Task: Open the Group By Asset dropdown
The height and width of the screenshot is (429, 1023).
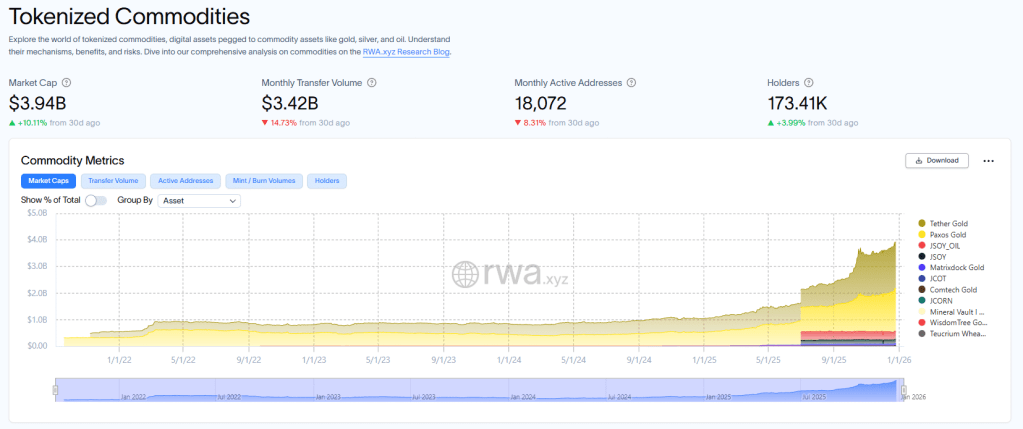Action: point(199,200)
